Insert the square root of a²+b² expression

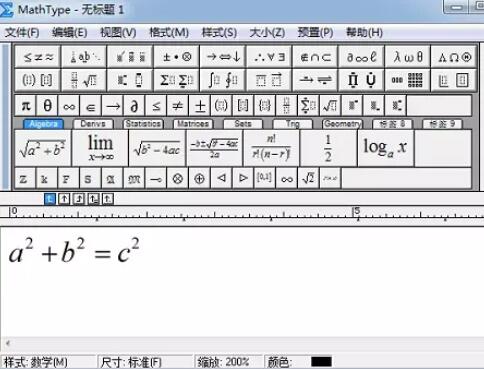(x=43, y=148)
